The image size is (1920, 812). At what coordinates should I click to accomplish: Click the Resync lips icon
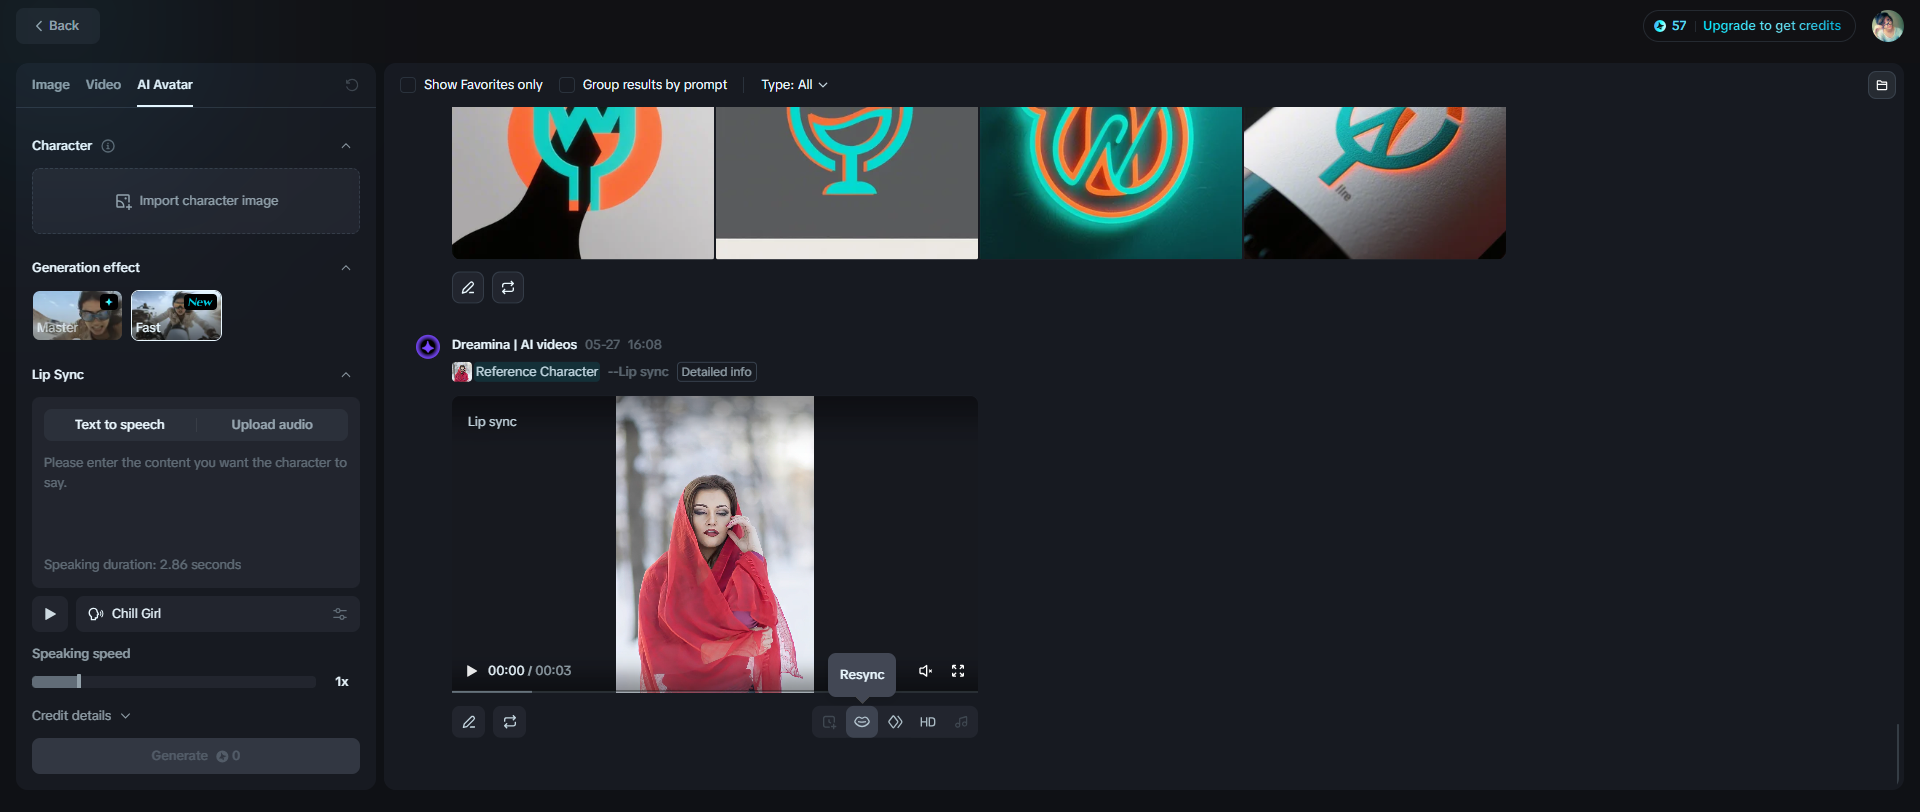coord(862,722)
